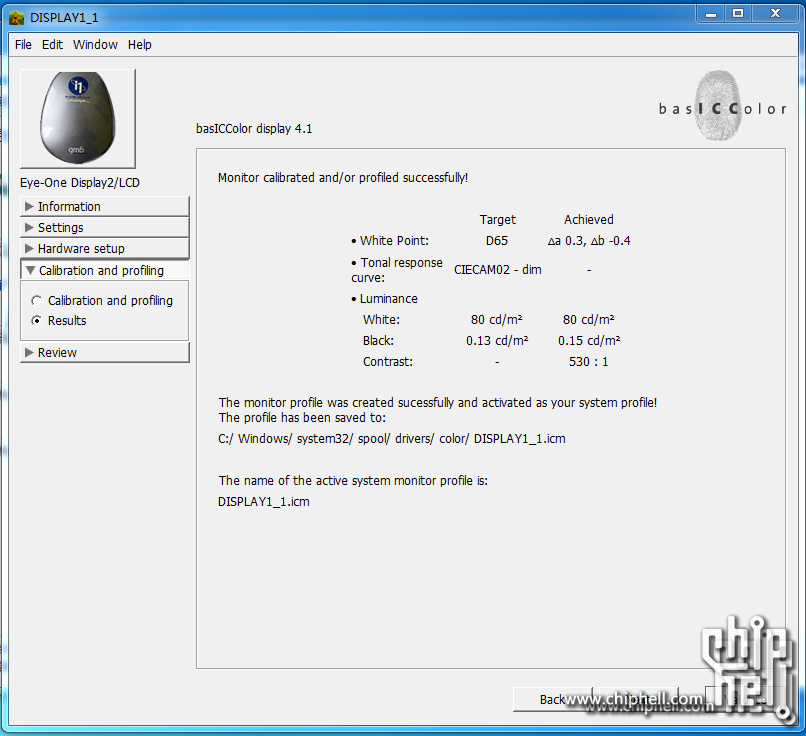Expand the Hardware setup section
This screenshot has height=736, width=806.
tap(104, 249)
